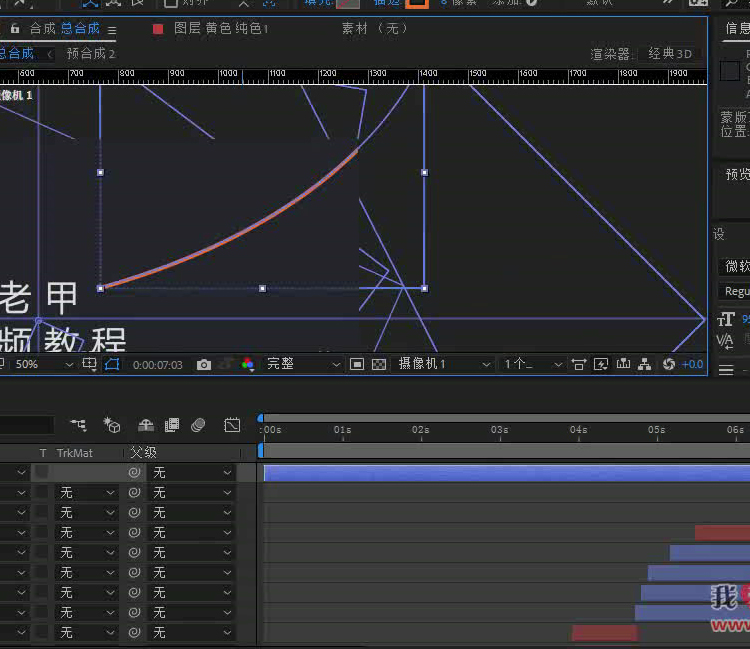This screenshot has height=649, width=750.
Task: Open the Regu font style dropdown
Action: pos(734,291)
